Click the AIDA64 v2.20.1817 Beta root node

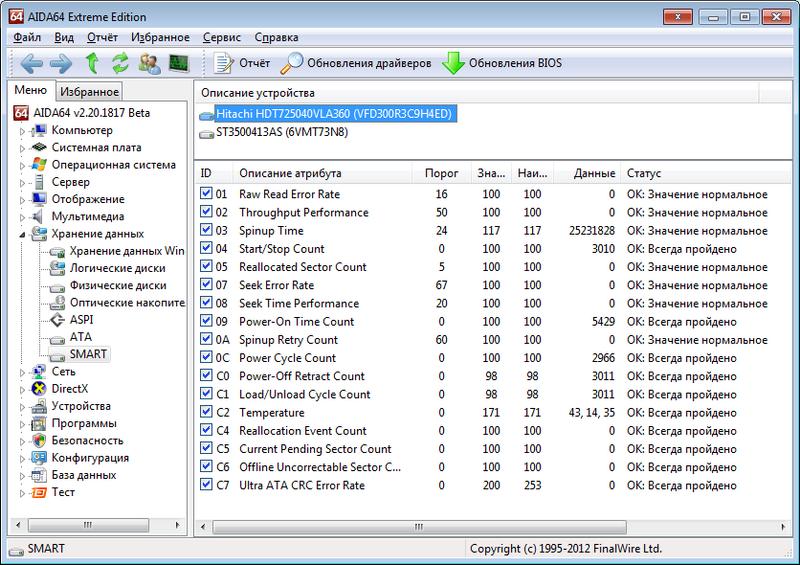[x=91, y=113]
